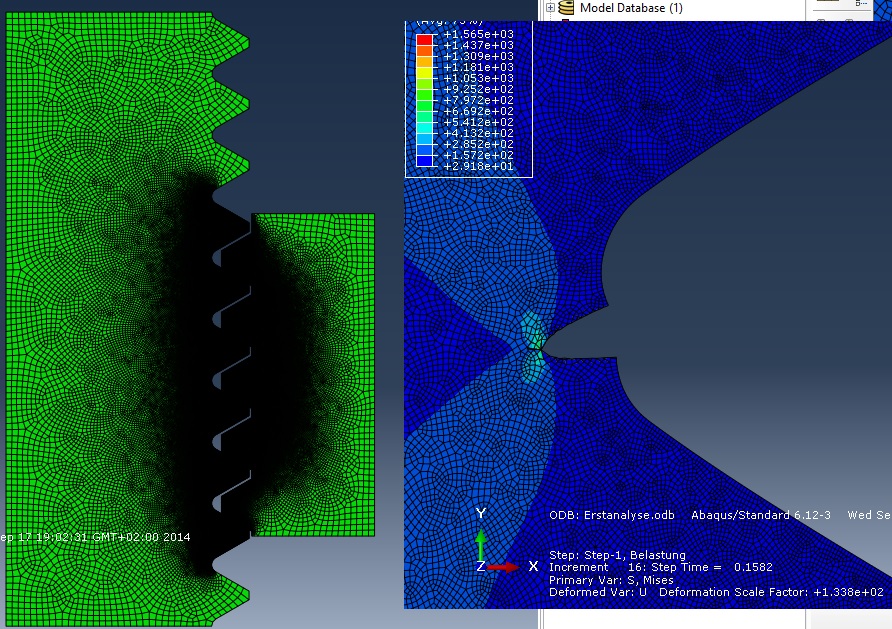Click the Step: Step-1, Belastung annotation

pyautogui.click(x=616, y=555)
